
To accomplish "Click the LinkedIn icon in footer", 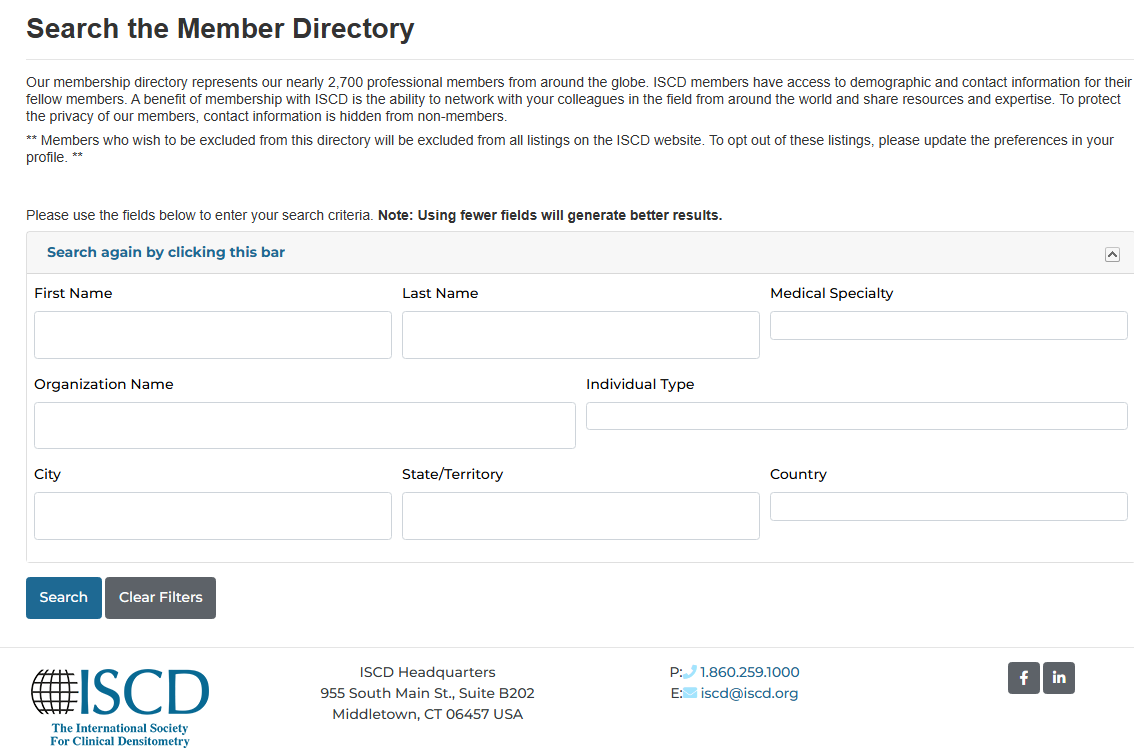I will 1058,678.
